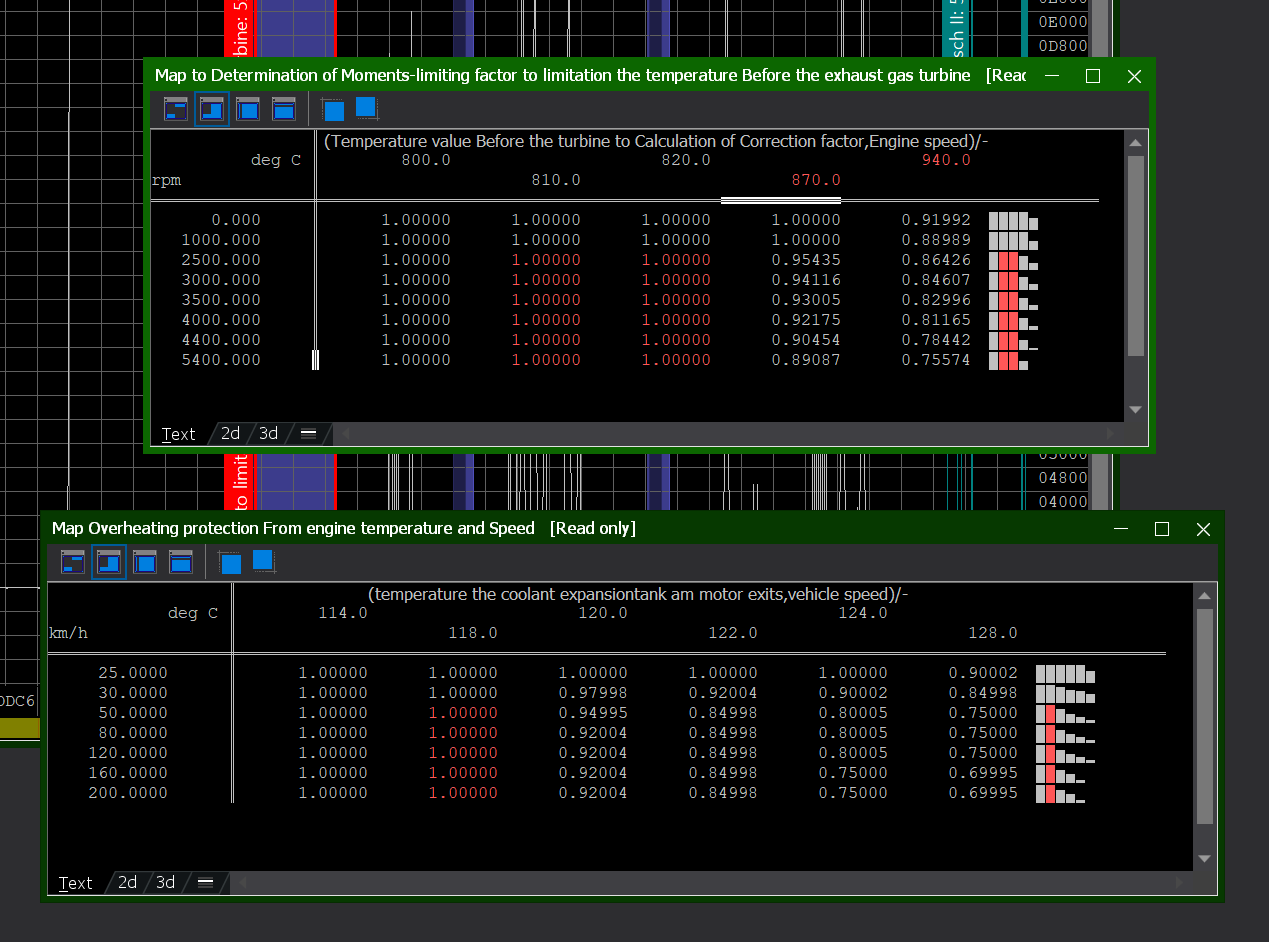The width and height of the screenshot is (1269, 942).
Task: Click highlighted second window-size preset in Overheating protection map
Action: tap(108, 562)
